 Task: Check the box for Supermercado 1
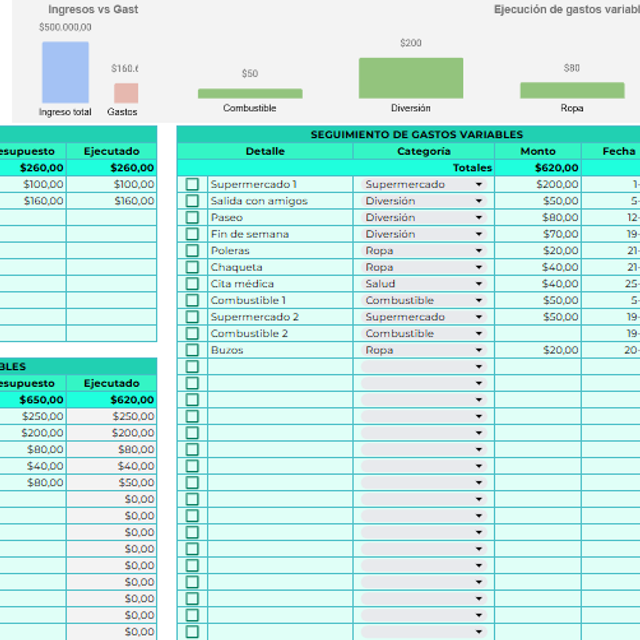(192, 184)
